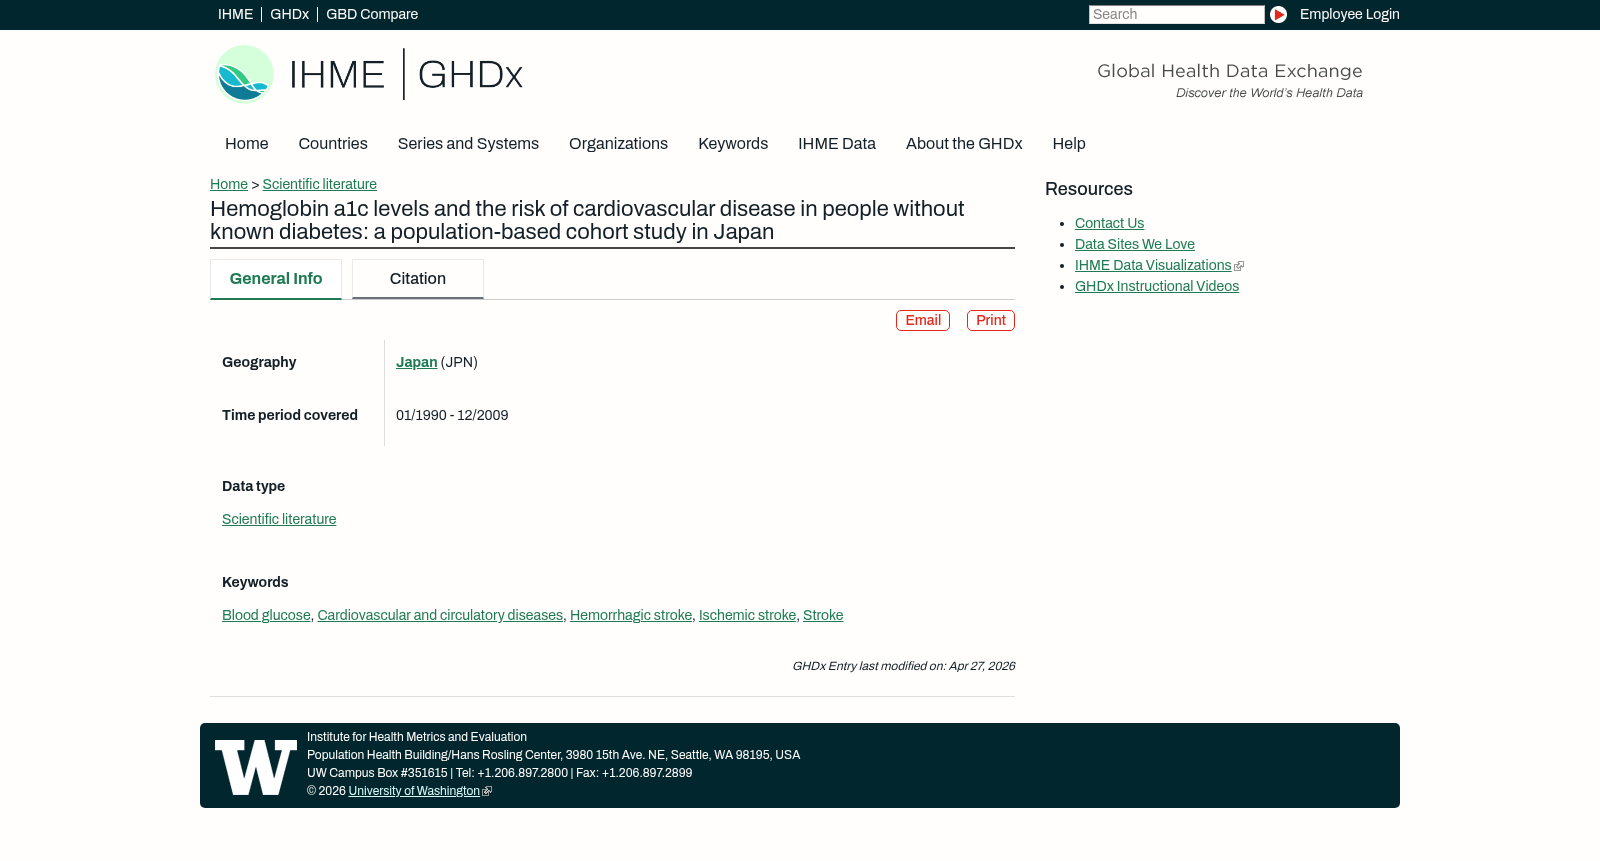Screen dimensions: 1600x861
Task: Click the Hemoglobin a1c study page title
Action: (587, 220)
